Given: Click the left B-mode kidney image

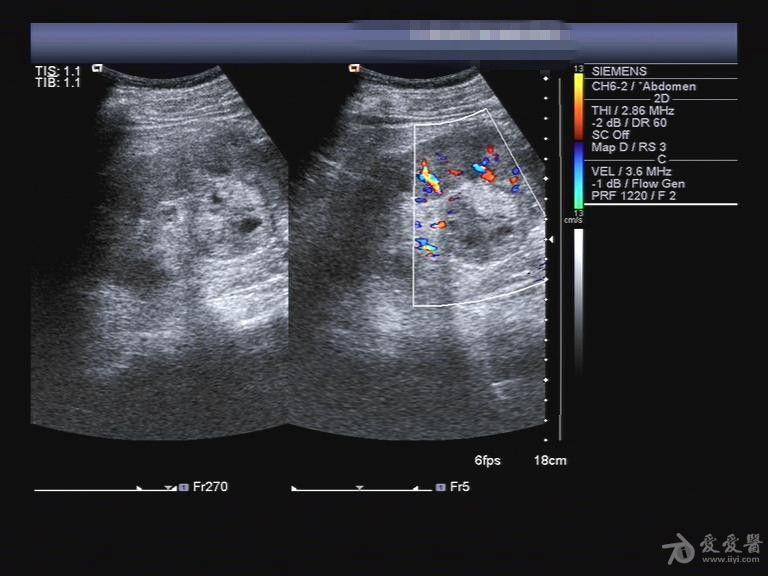Looking at the screenshot, I should (159, 252).
